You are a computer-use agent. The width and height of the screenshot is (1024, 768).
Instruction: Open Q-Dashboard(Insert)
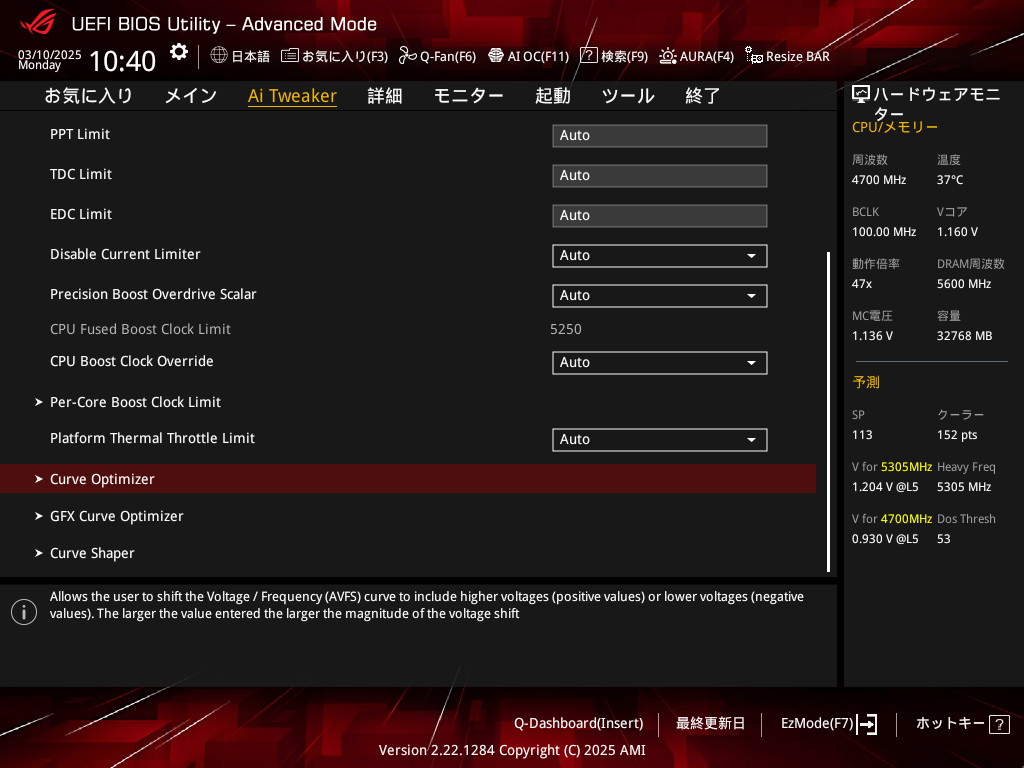click(579, 724)
